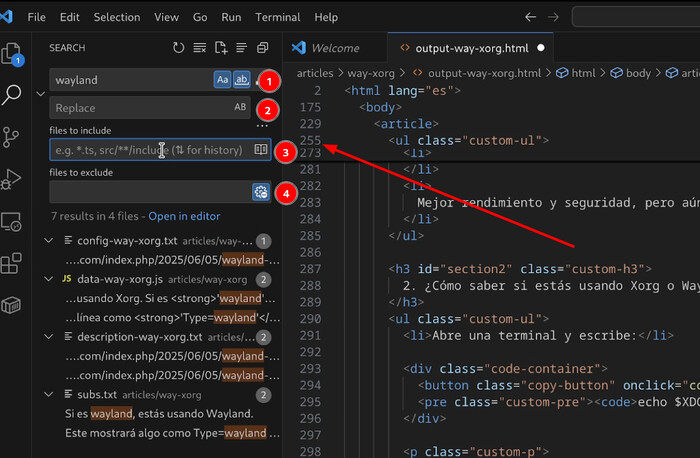Open the Run menu

pos(231,17)
